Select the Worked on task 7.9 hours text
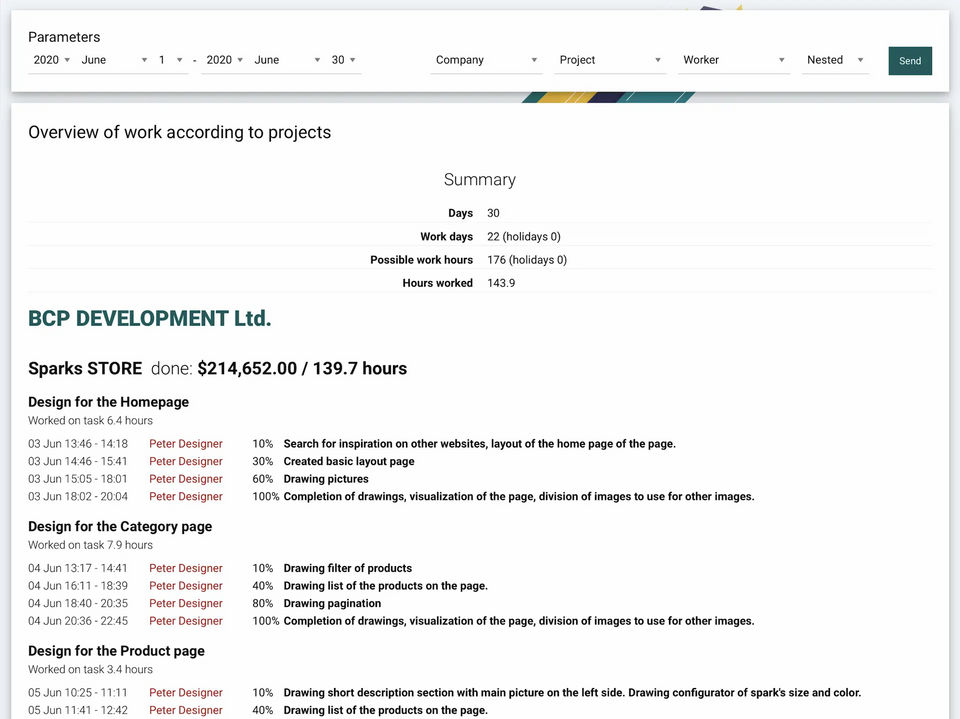The width and height of the screenshot is (960, 719). click(91, 544)
